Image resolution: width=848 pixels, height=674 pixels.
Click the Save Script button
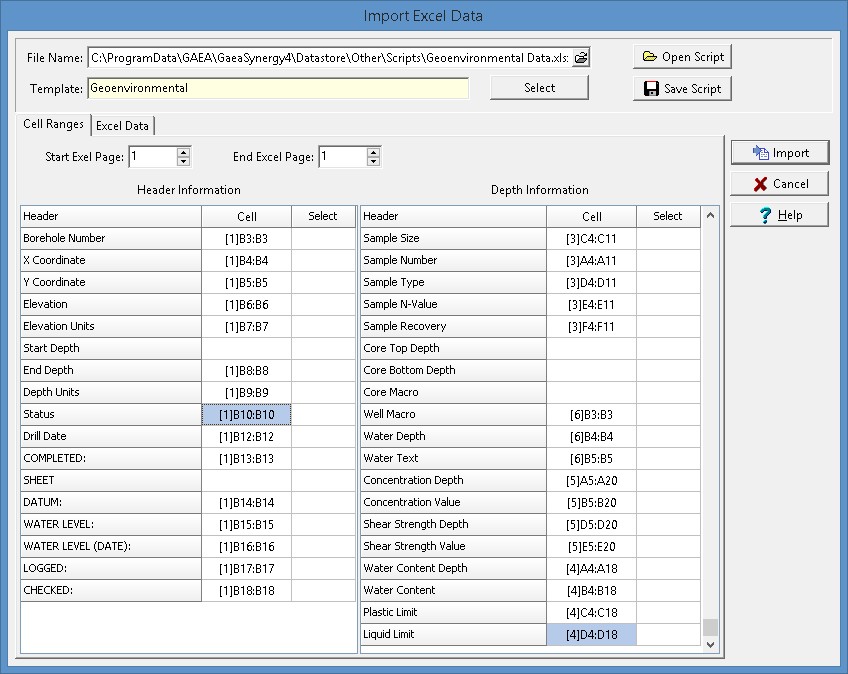pos(683,88)
